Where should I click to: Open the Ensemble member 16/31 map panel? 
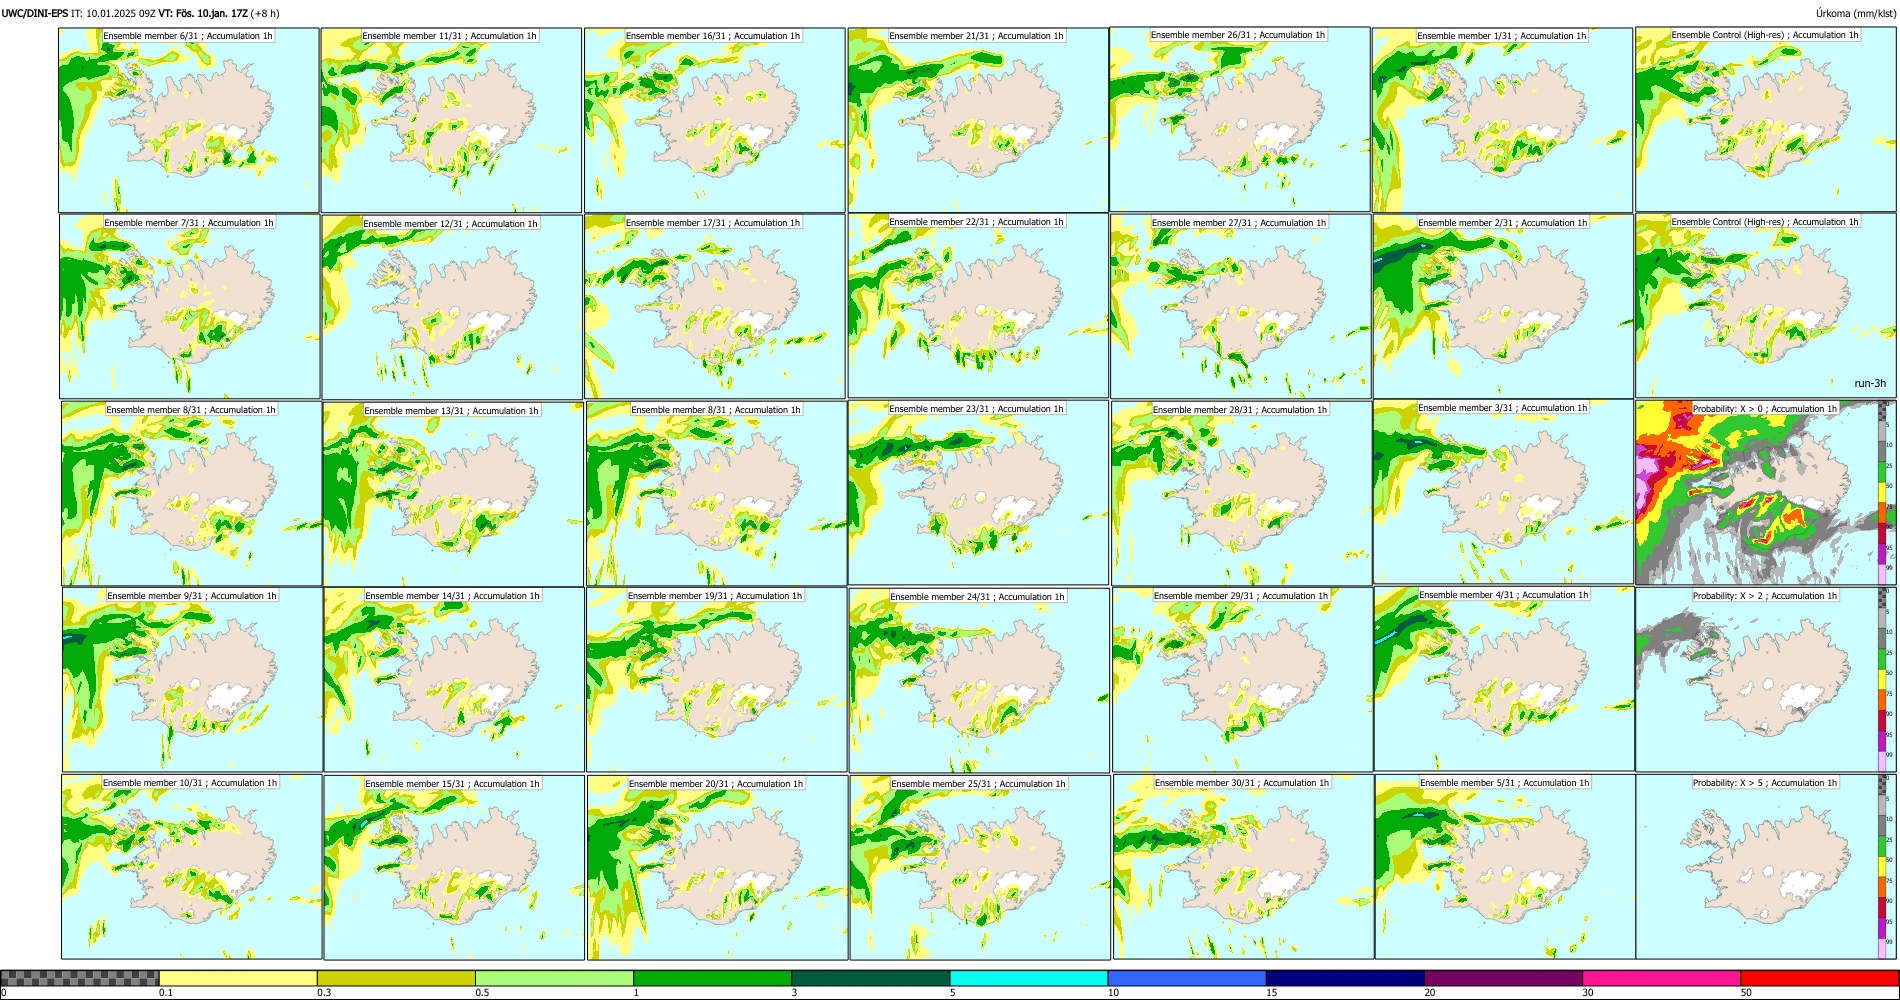pyautogui.click(x=714, y=120)
